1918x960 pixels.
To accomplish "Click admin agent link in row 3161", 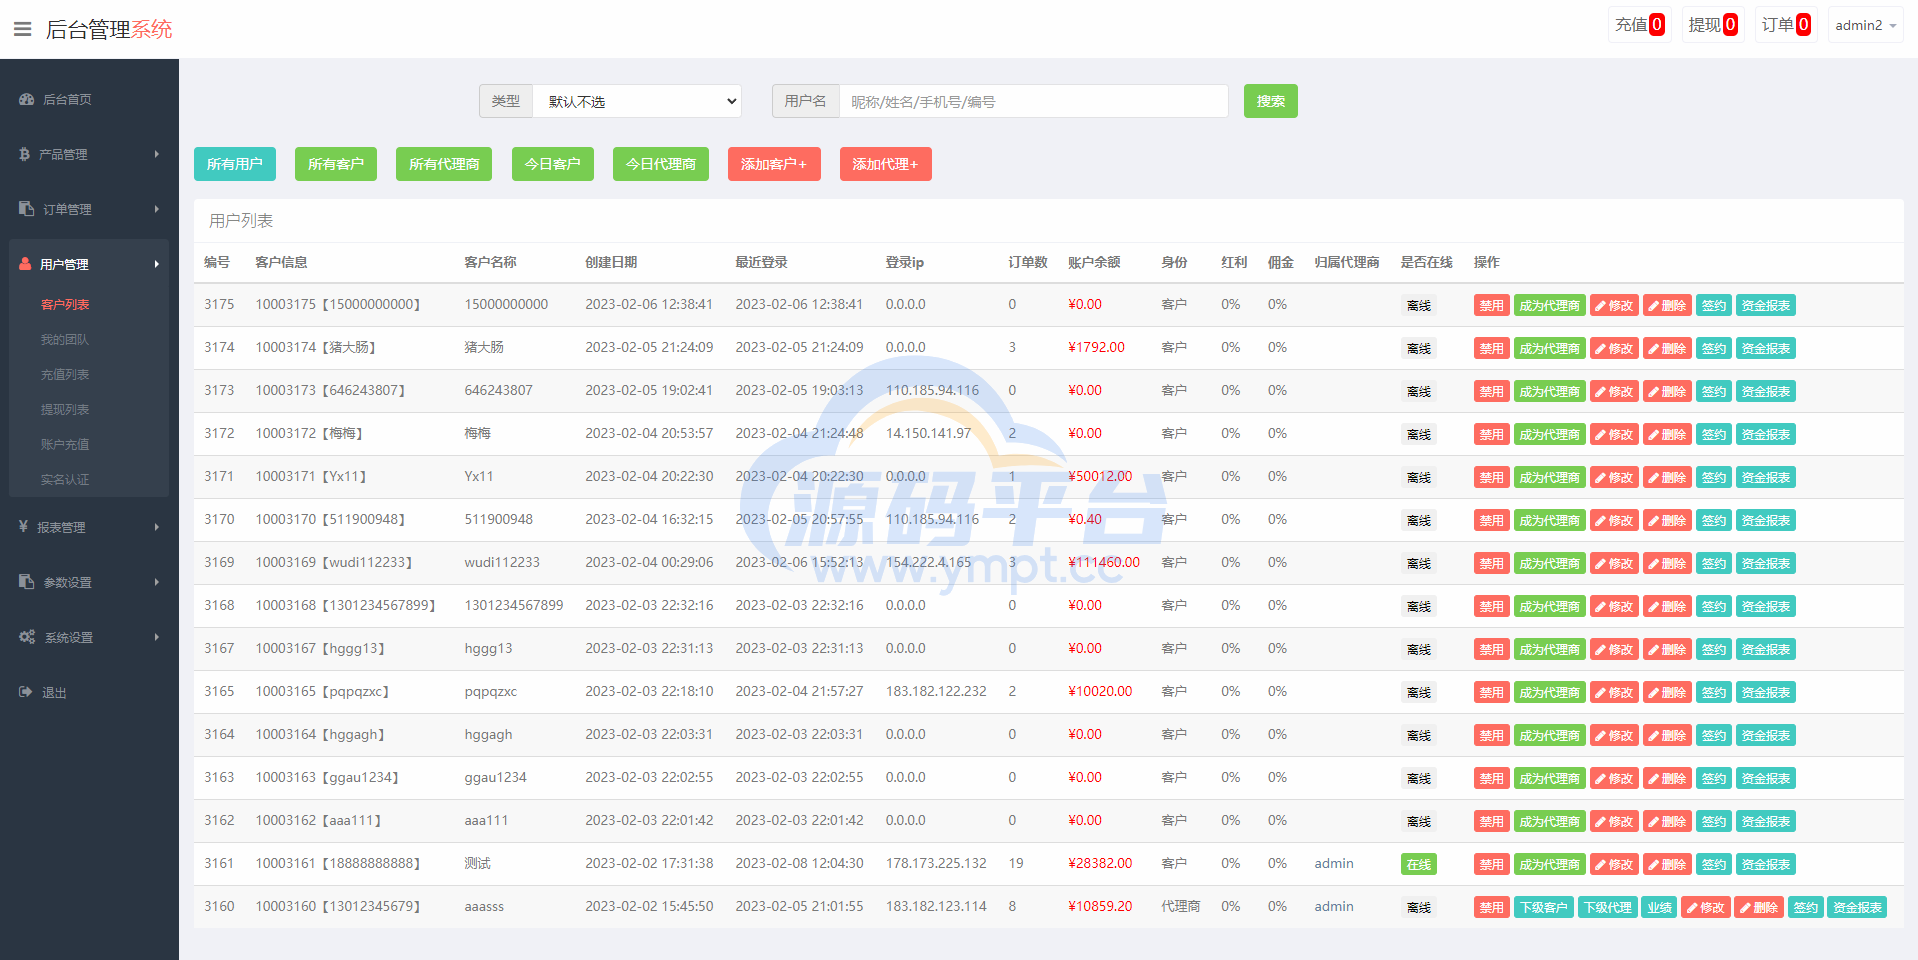I will (1334, 864).
